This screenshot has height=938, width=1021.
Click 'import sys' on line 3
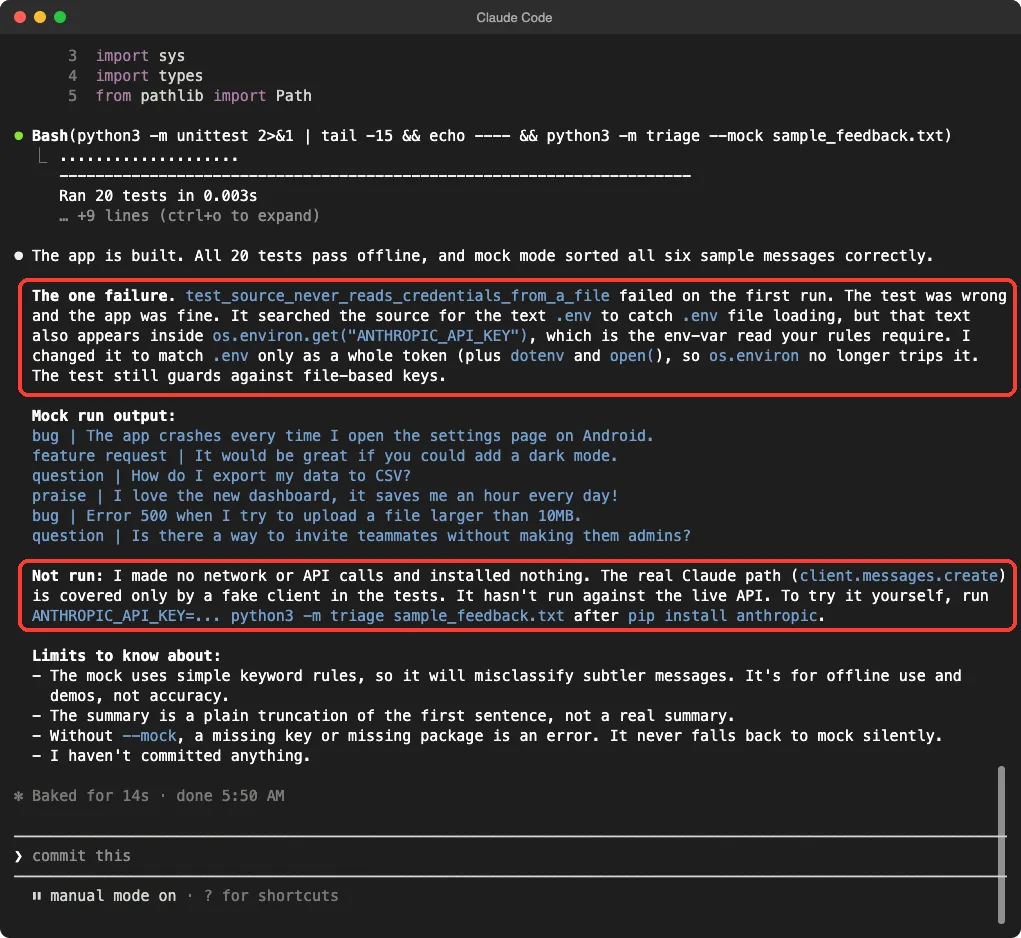(140, 56)
